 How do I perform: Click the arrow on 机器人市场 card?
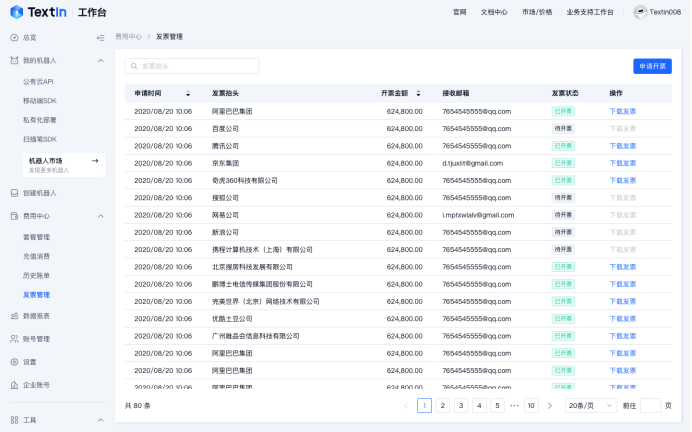coord(95,161)
